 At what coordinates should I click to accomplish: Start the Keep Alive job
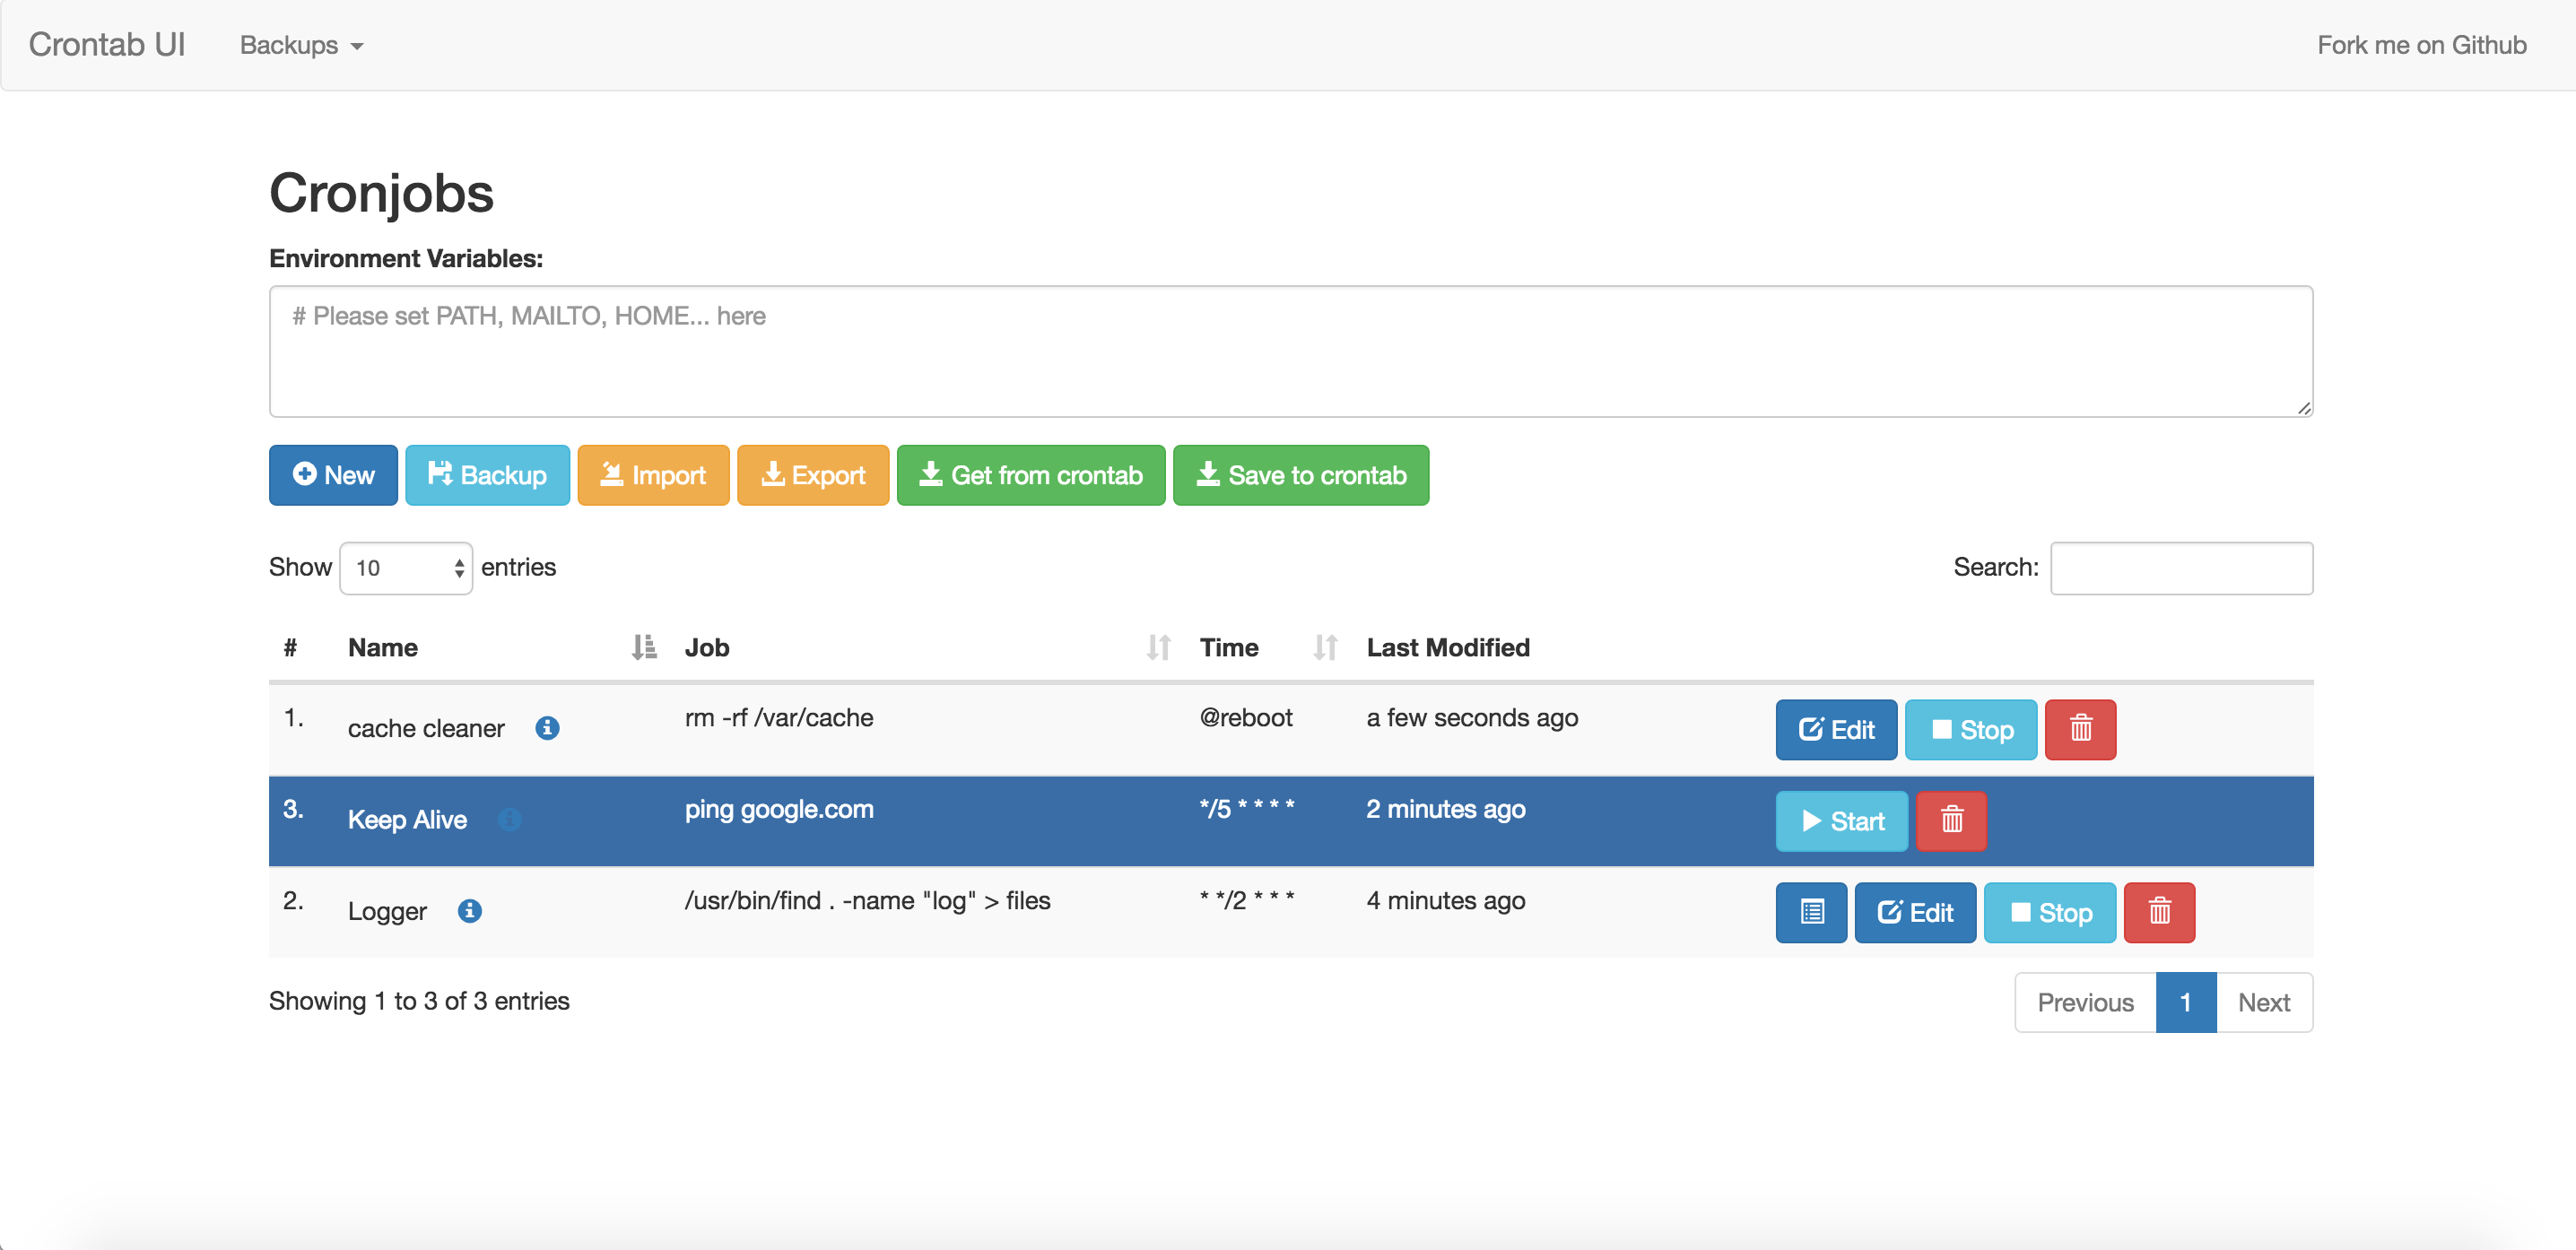[1841, 821]
